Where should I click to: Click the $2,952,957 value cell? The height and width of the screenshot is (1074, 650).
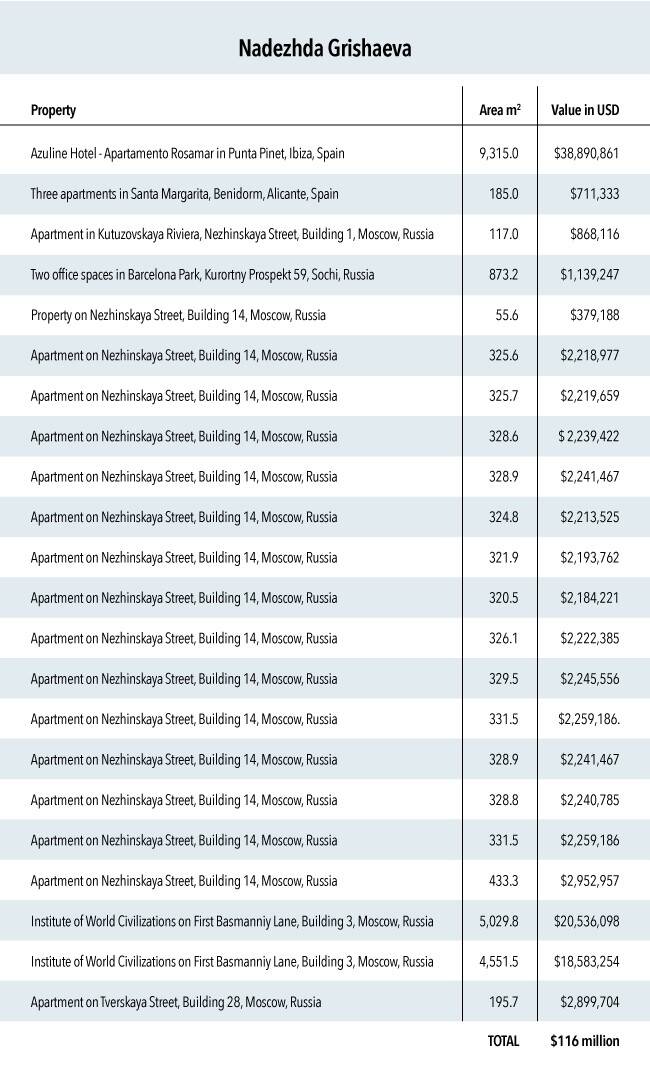588,880
